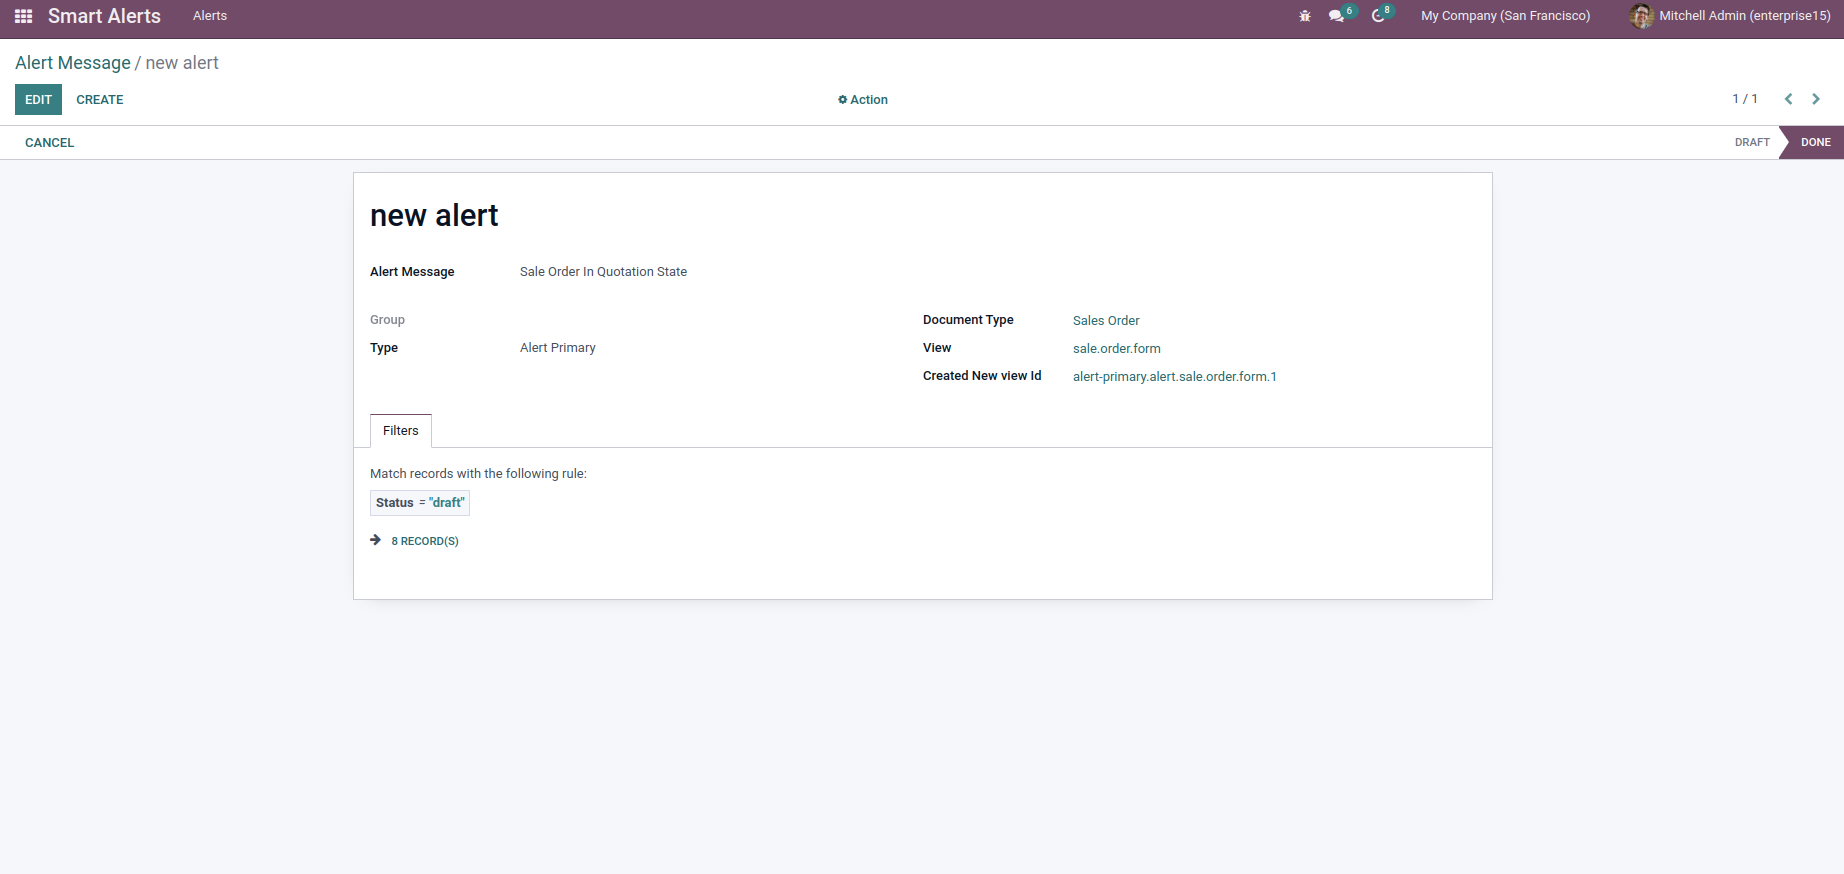The width and height of the screenshot is (1844, 874).
Task: Open the conversations chat icon
Action: [1336, 16]
